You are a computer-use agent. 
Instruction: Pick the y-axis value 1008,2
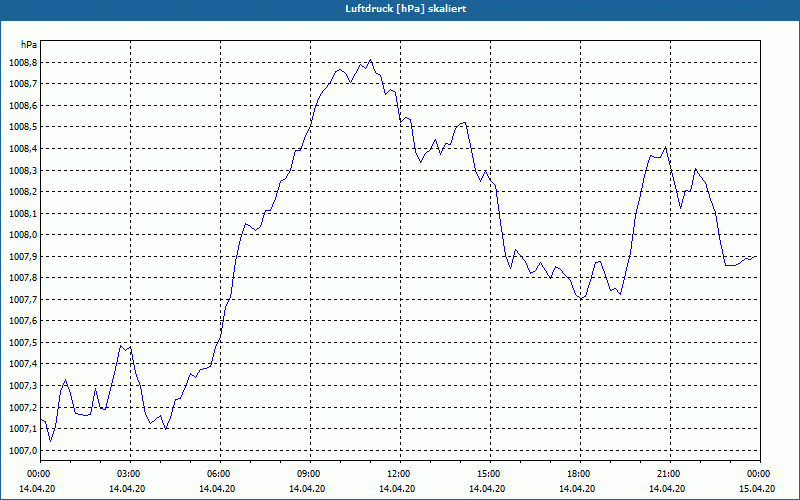22,192
